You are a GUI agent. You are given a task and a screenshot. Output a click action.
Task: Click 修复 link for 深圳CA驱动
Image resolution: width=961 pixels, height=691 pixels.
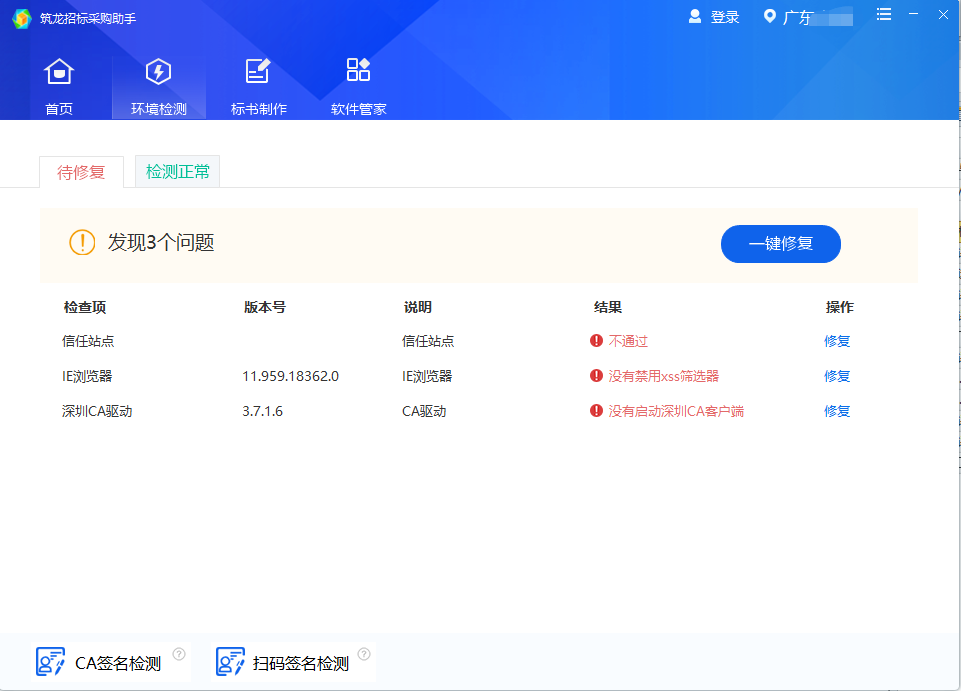tap(837, 411)
